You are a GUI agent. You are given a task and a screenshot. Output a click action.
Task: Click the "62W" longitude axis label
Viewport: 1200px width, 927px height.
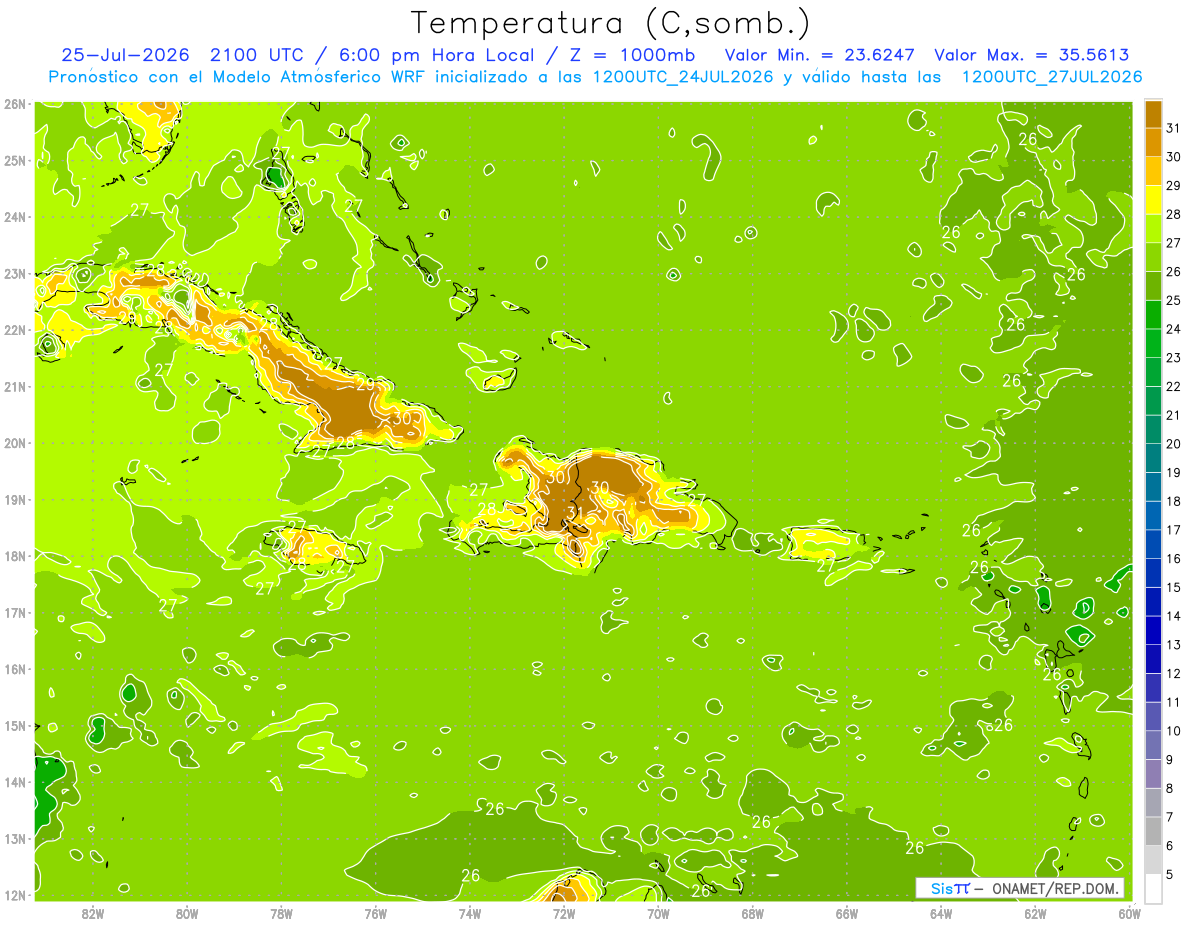pyautogui.click(x=1035, y=913)
